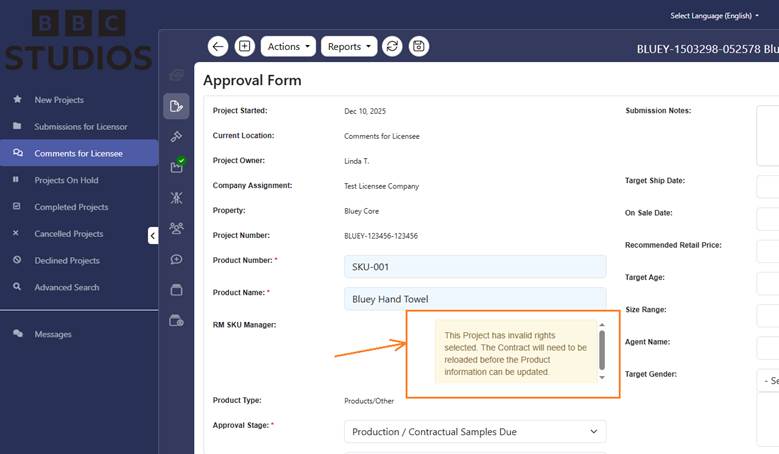Click the asterisk-like icon in vertical strip
This screenshot has height=454, width=779.
pos(176,198)
